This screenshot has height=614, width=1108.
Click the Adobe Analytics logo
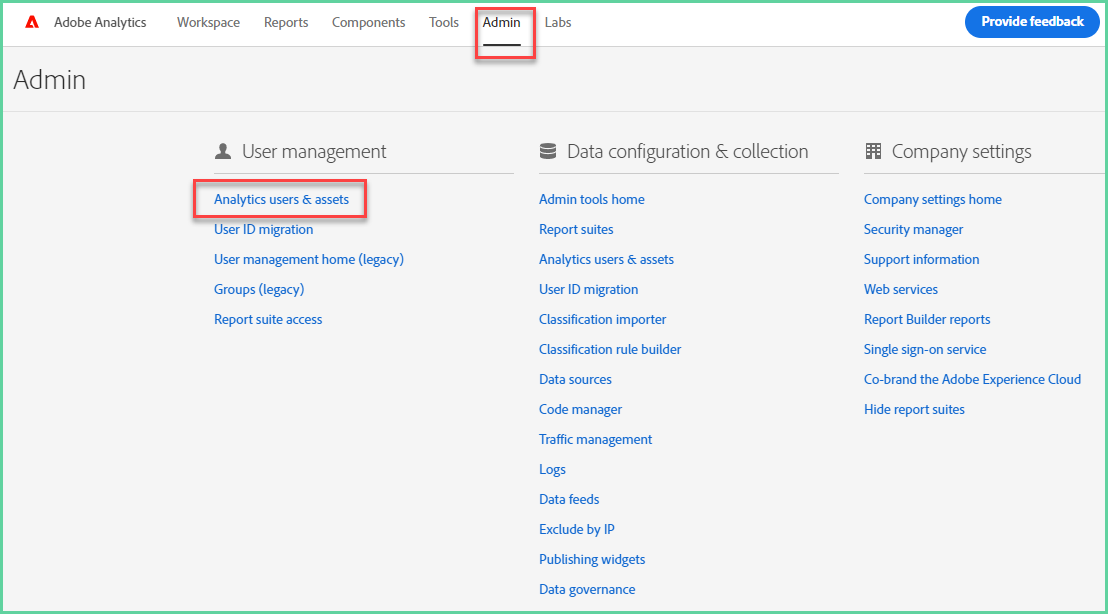click(86, 21)
